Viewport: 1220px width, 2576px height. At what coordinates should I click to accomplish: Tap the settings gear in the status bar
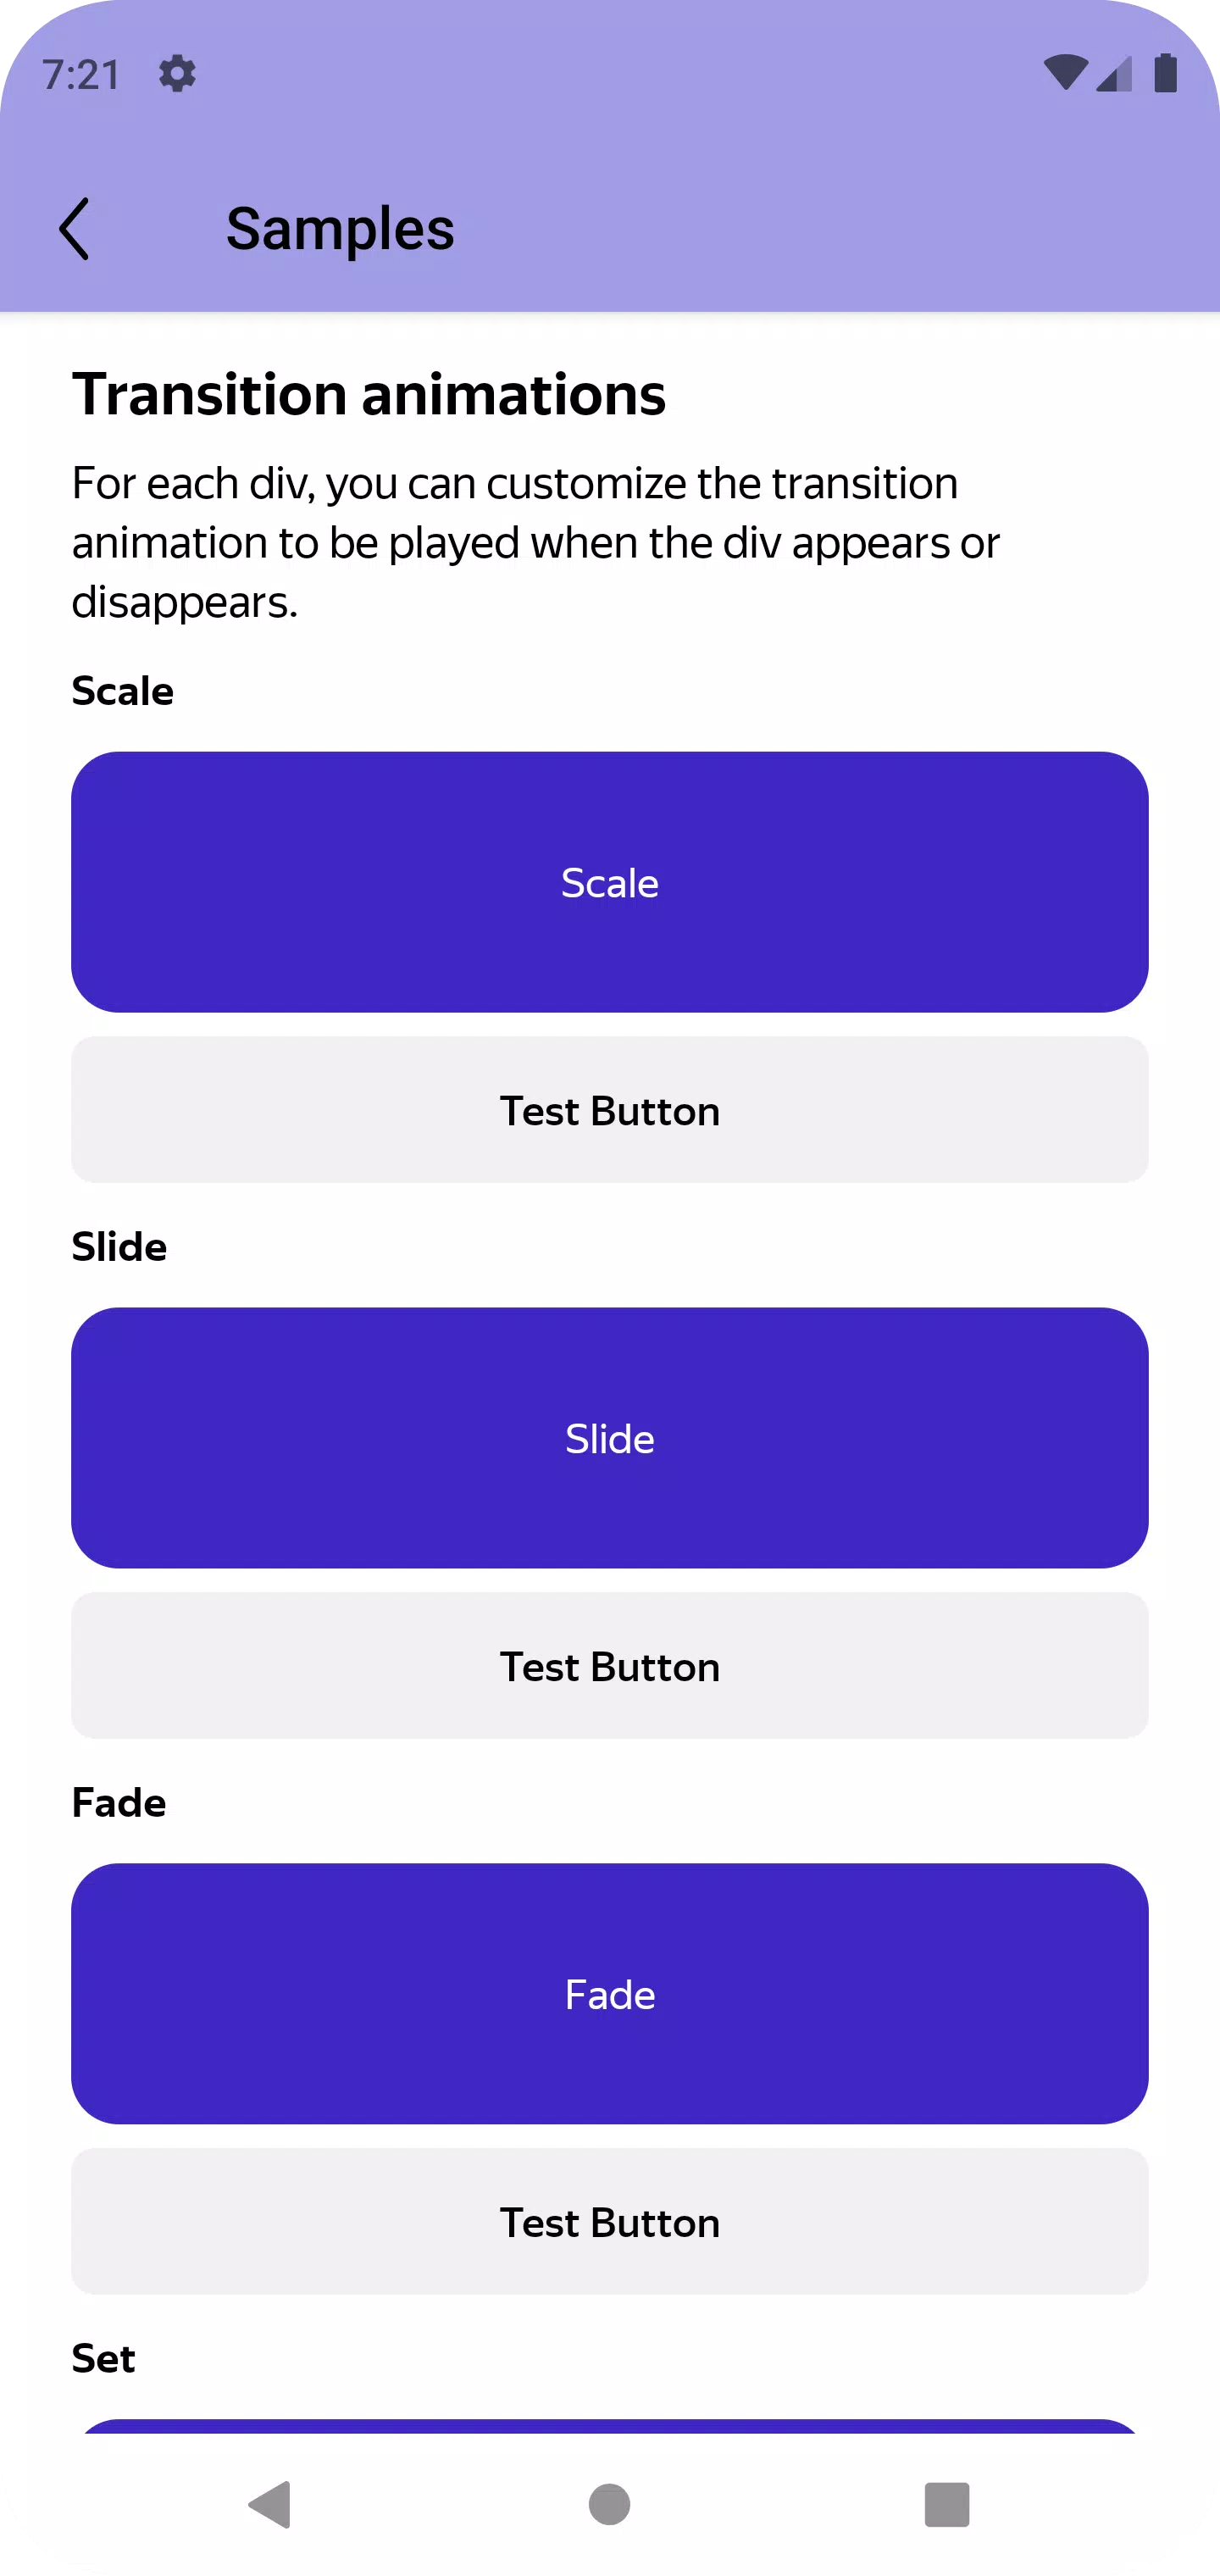click(x=177, y=74)
